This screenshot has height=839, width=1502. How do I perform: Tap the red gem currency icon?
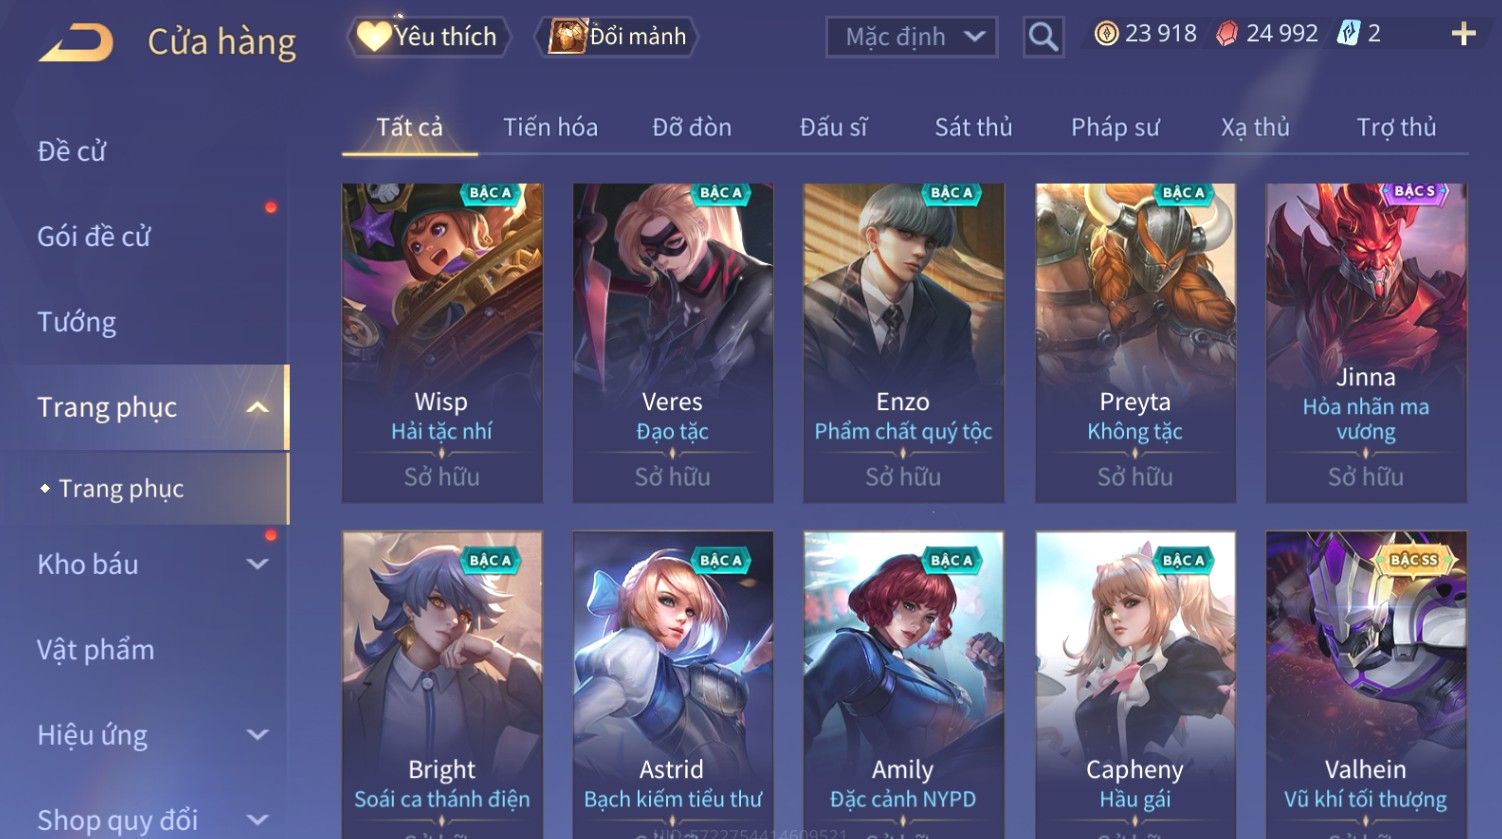point(1226,34)
